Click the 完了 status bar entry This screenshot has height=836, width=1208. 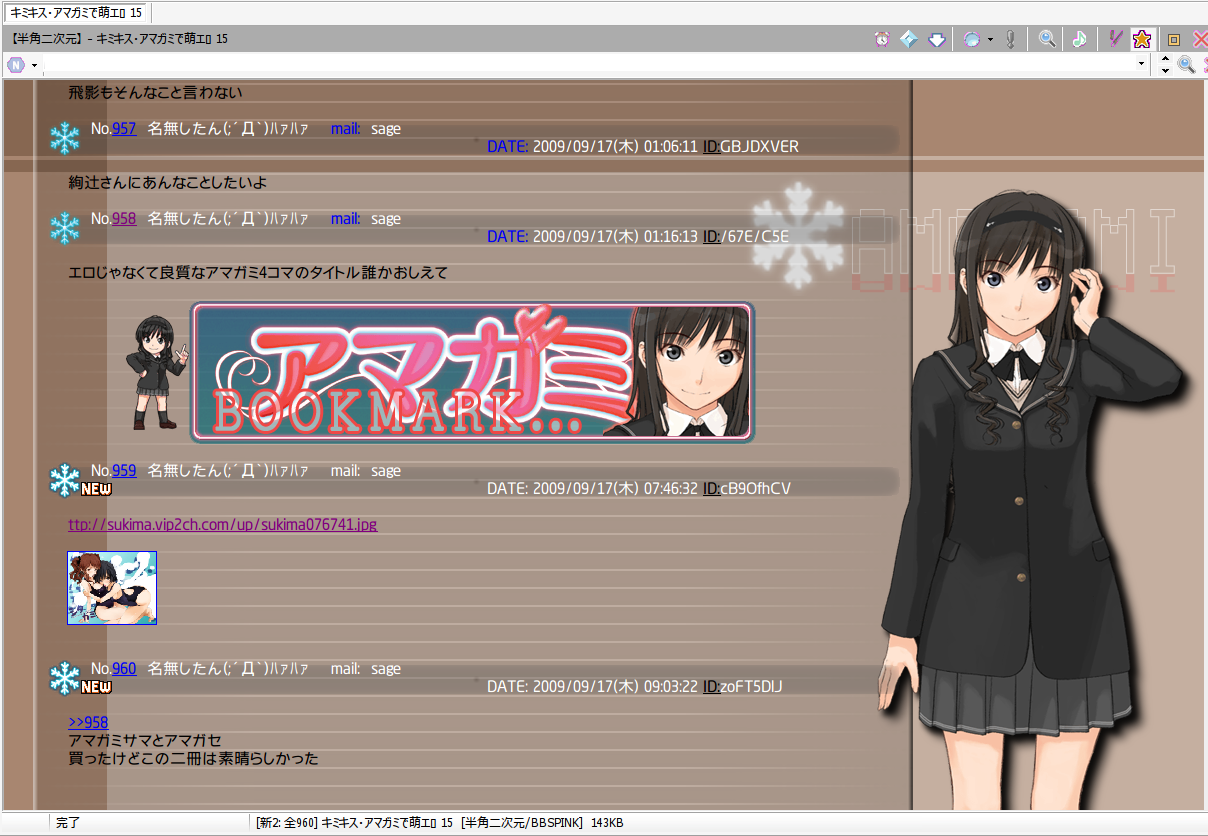(x=68, y=823)
